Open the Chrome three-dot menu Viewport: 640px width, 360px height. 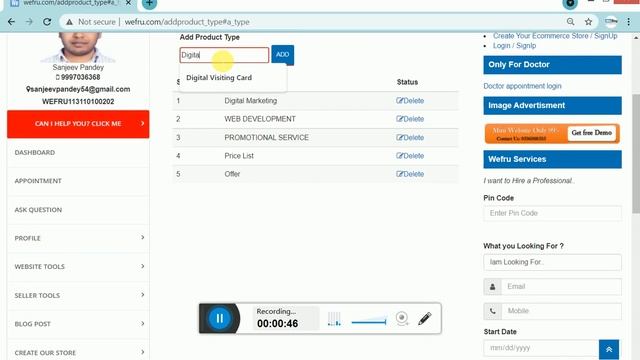(x=629, y=22)
